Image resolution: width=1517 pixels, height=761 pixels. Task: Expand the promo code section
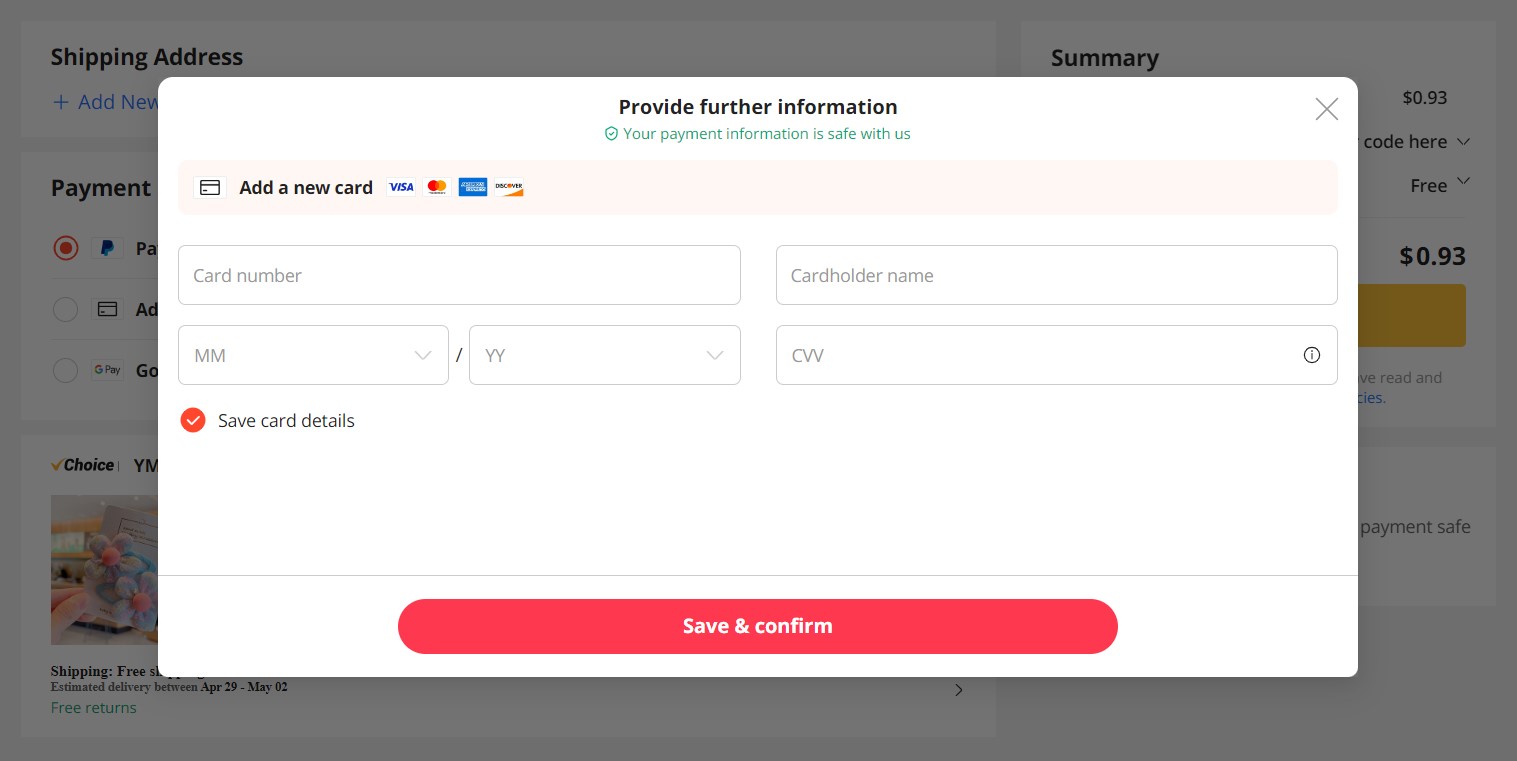click(x=1464, y=141)
